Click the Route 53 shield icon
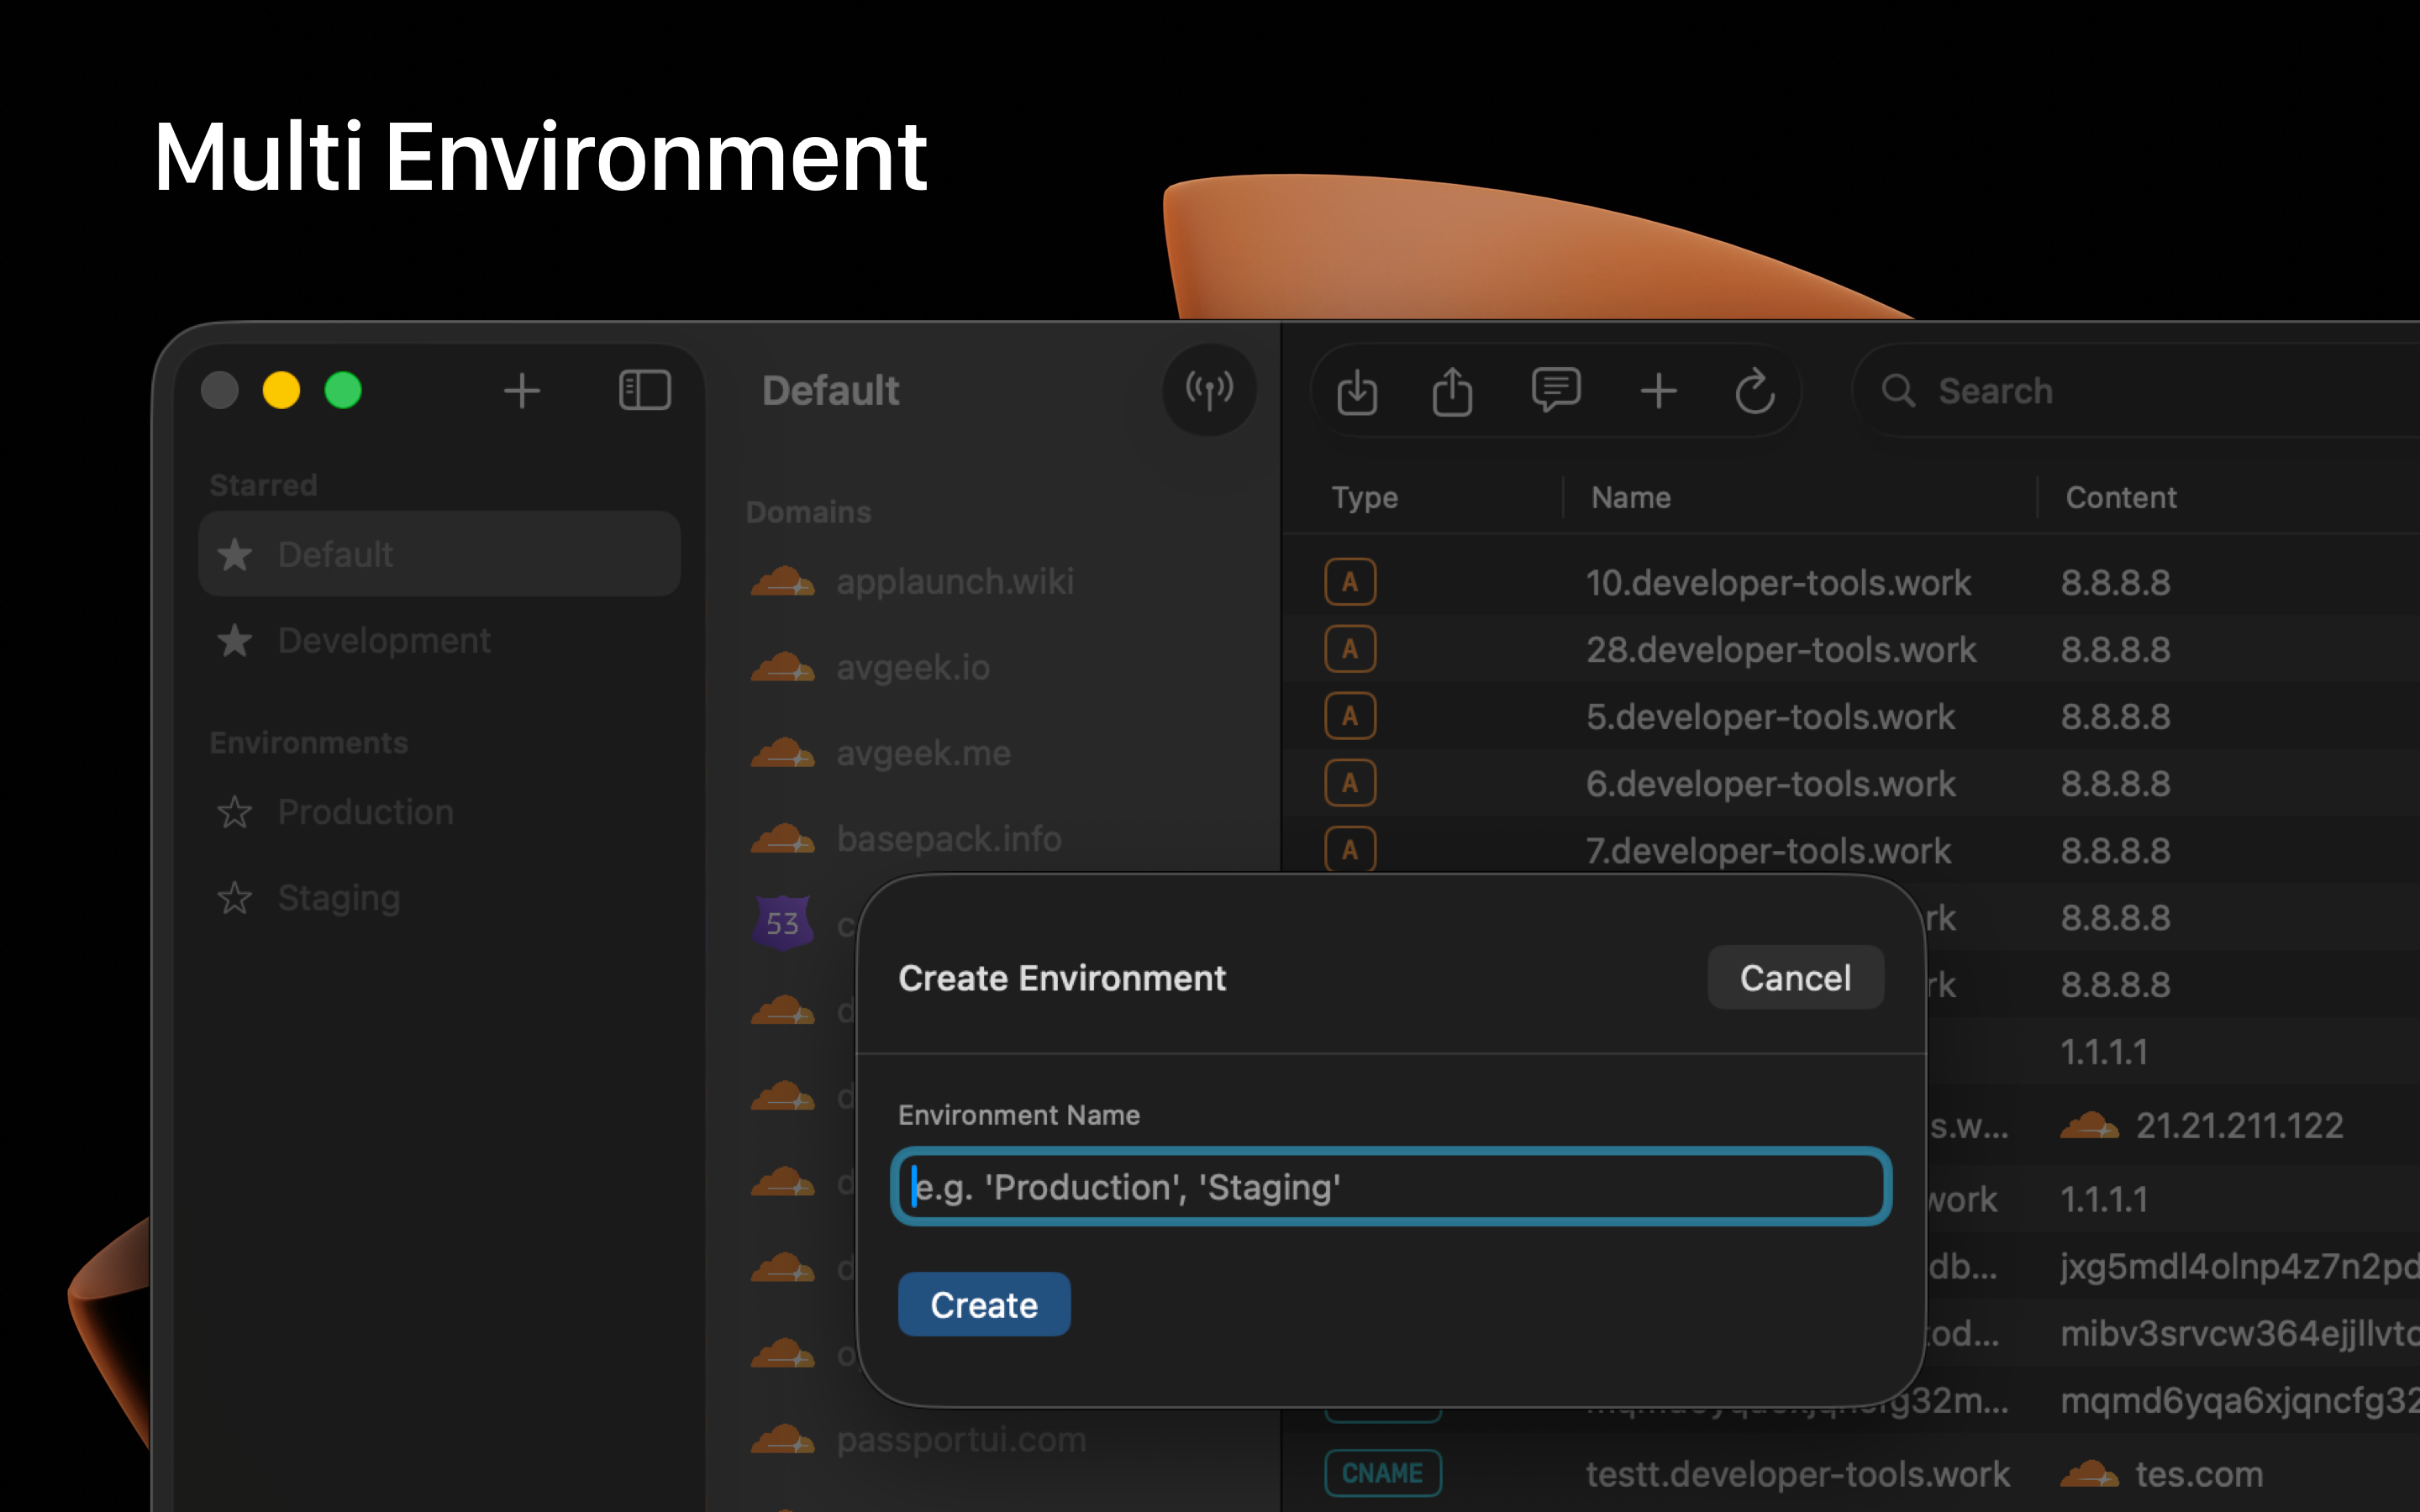Screen dimensions: 2420x1512 783,922
